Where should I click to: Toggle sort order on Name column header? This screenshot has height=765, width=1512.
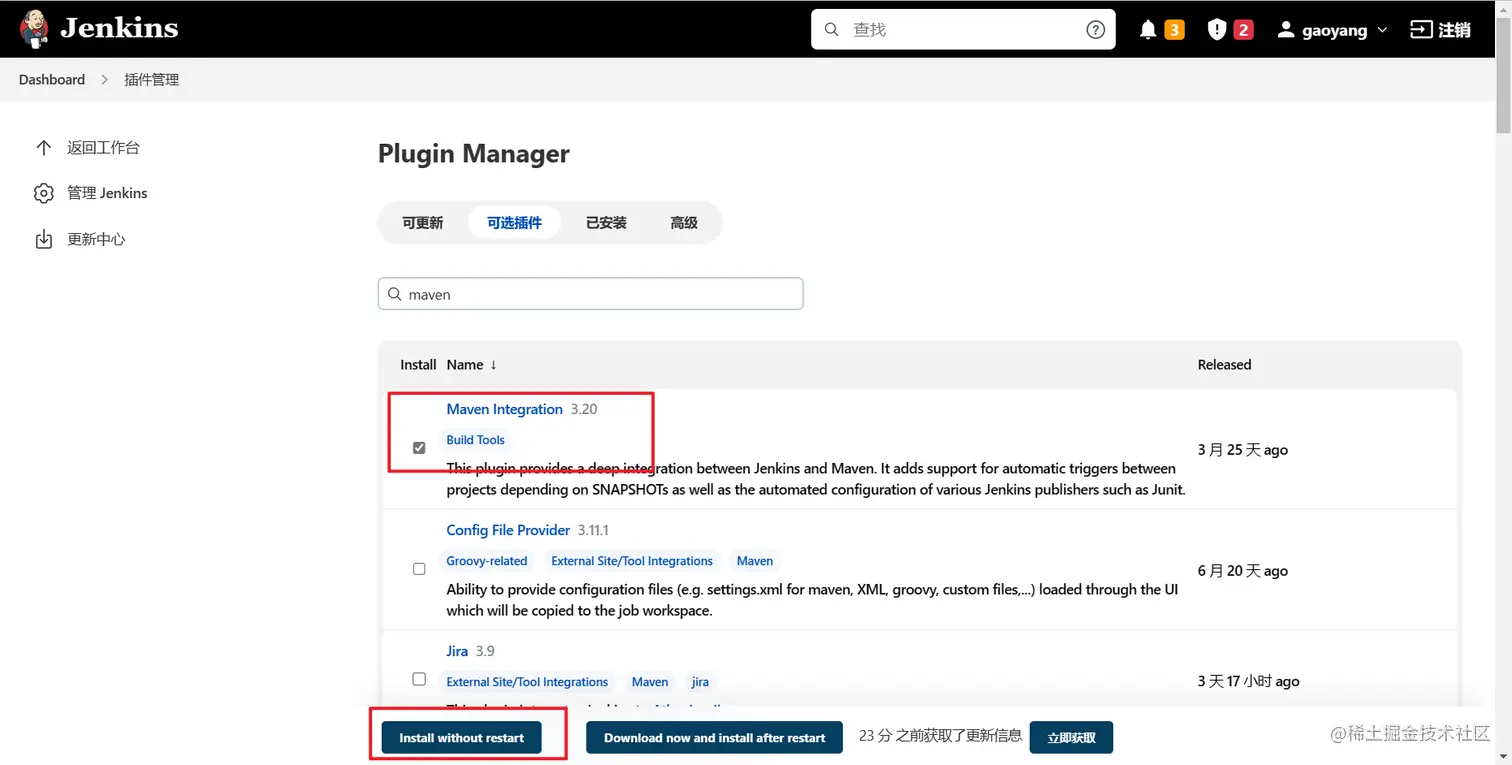point(471,365)
